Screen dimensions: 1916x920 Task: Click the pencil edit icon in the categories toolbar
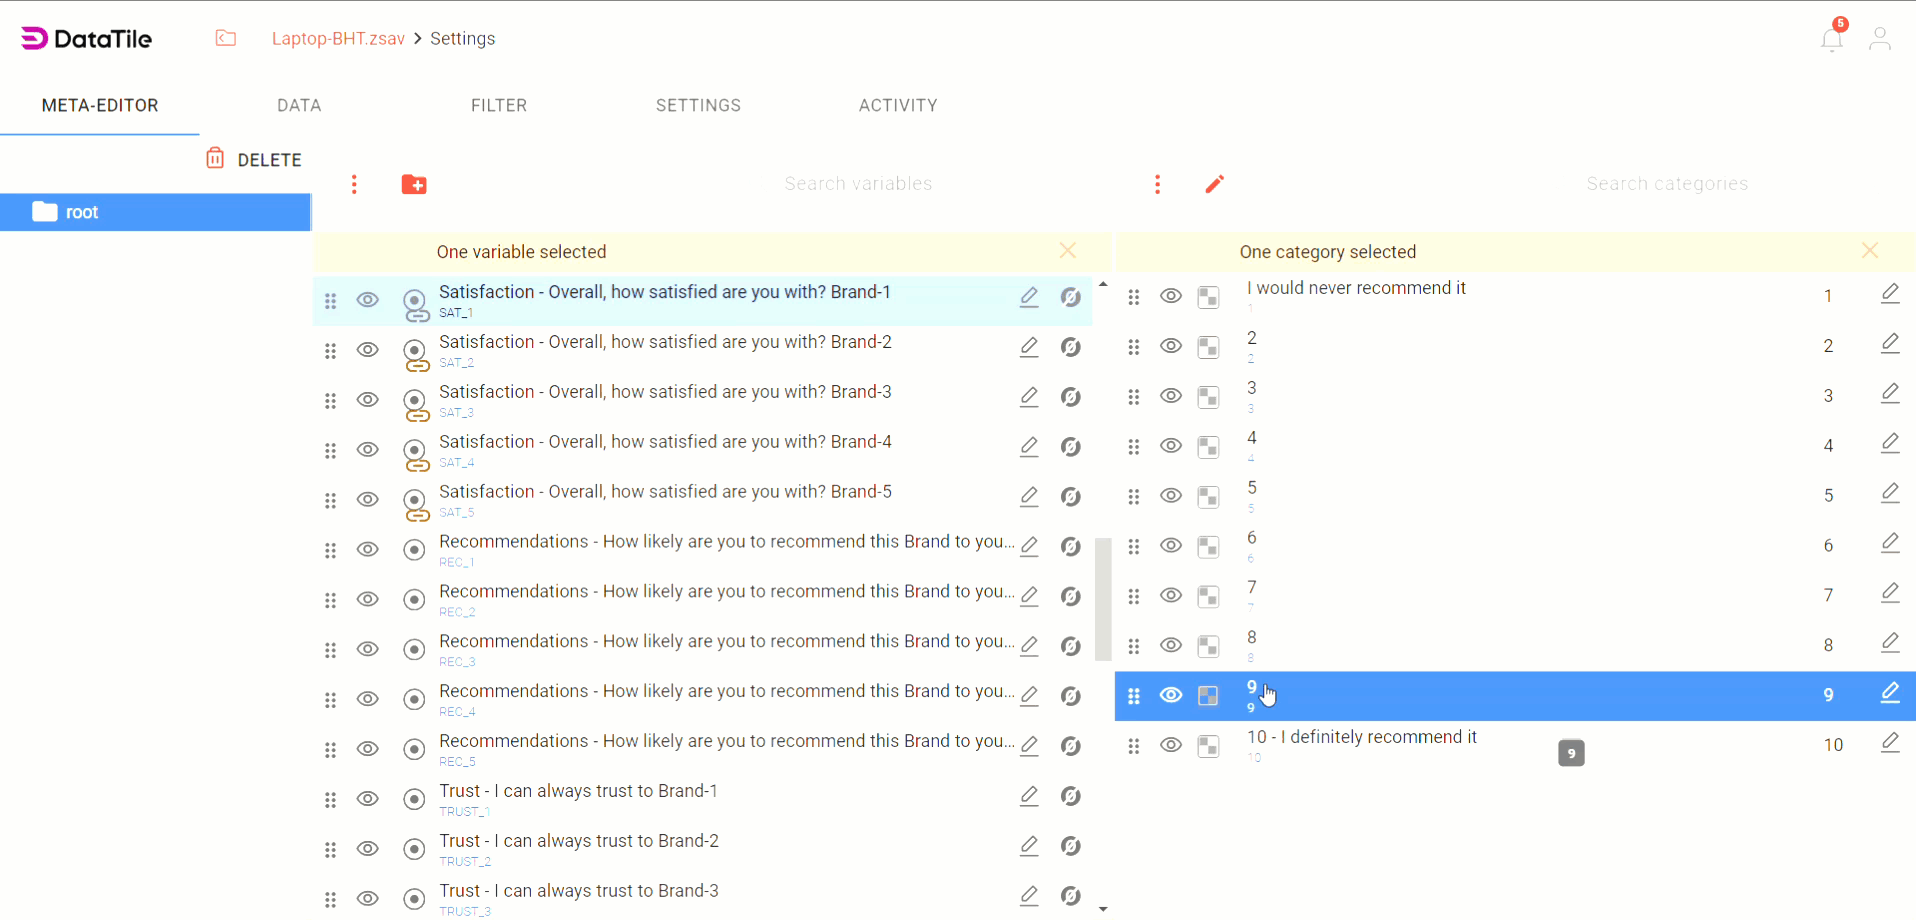pos(1213,184)
